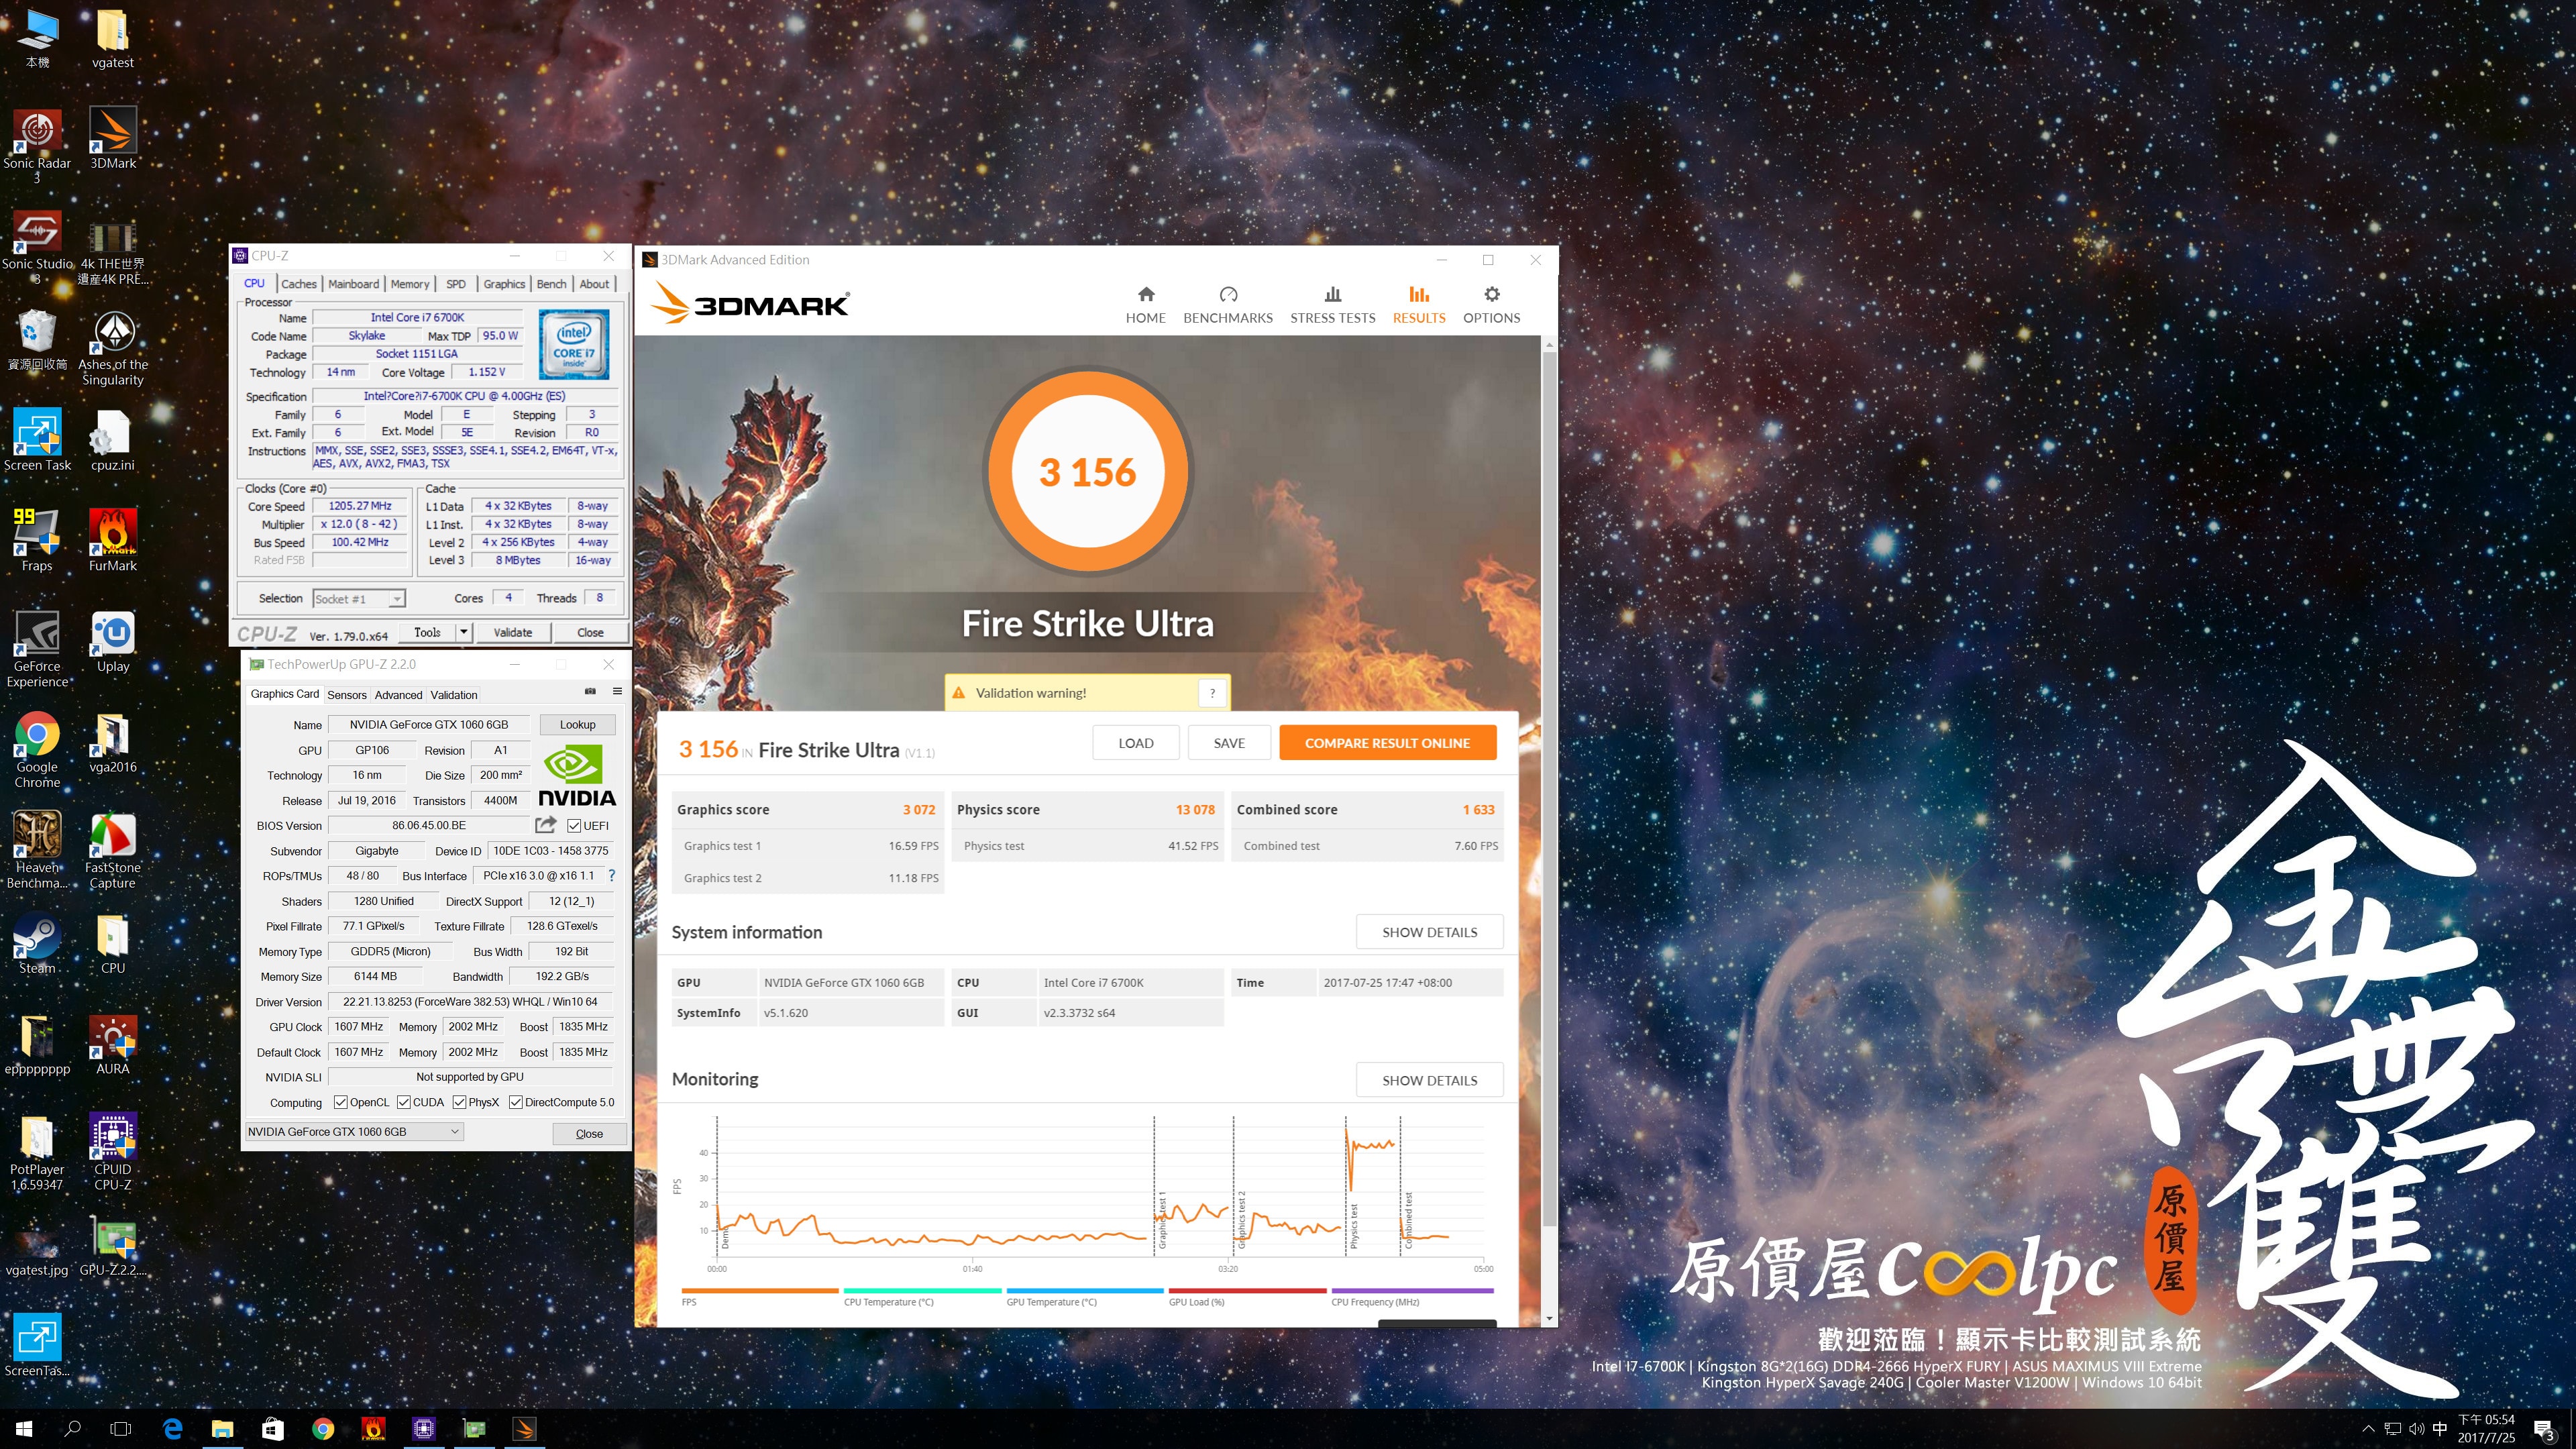The height and width of the screenshot is (1449, 2576).
Task: Open the PotPlayer desktop icon
Action: click(x=37, y=1152)
